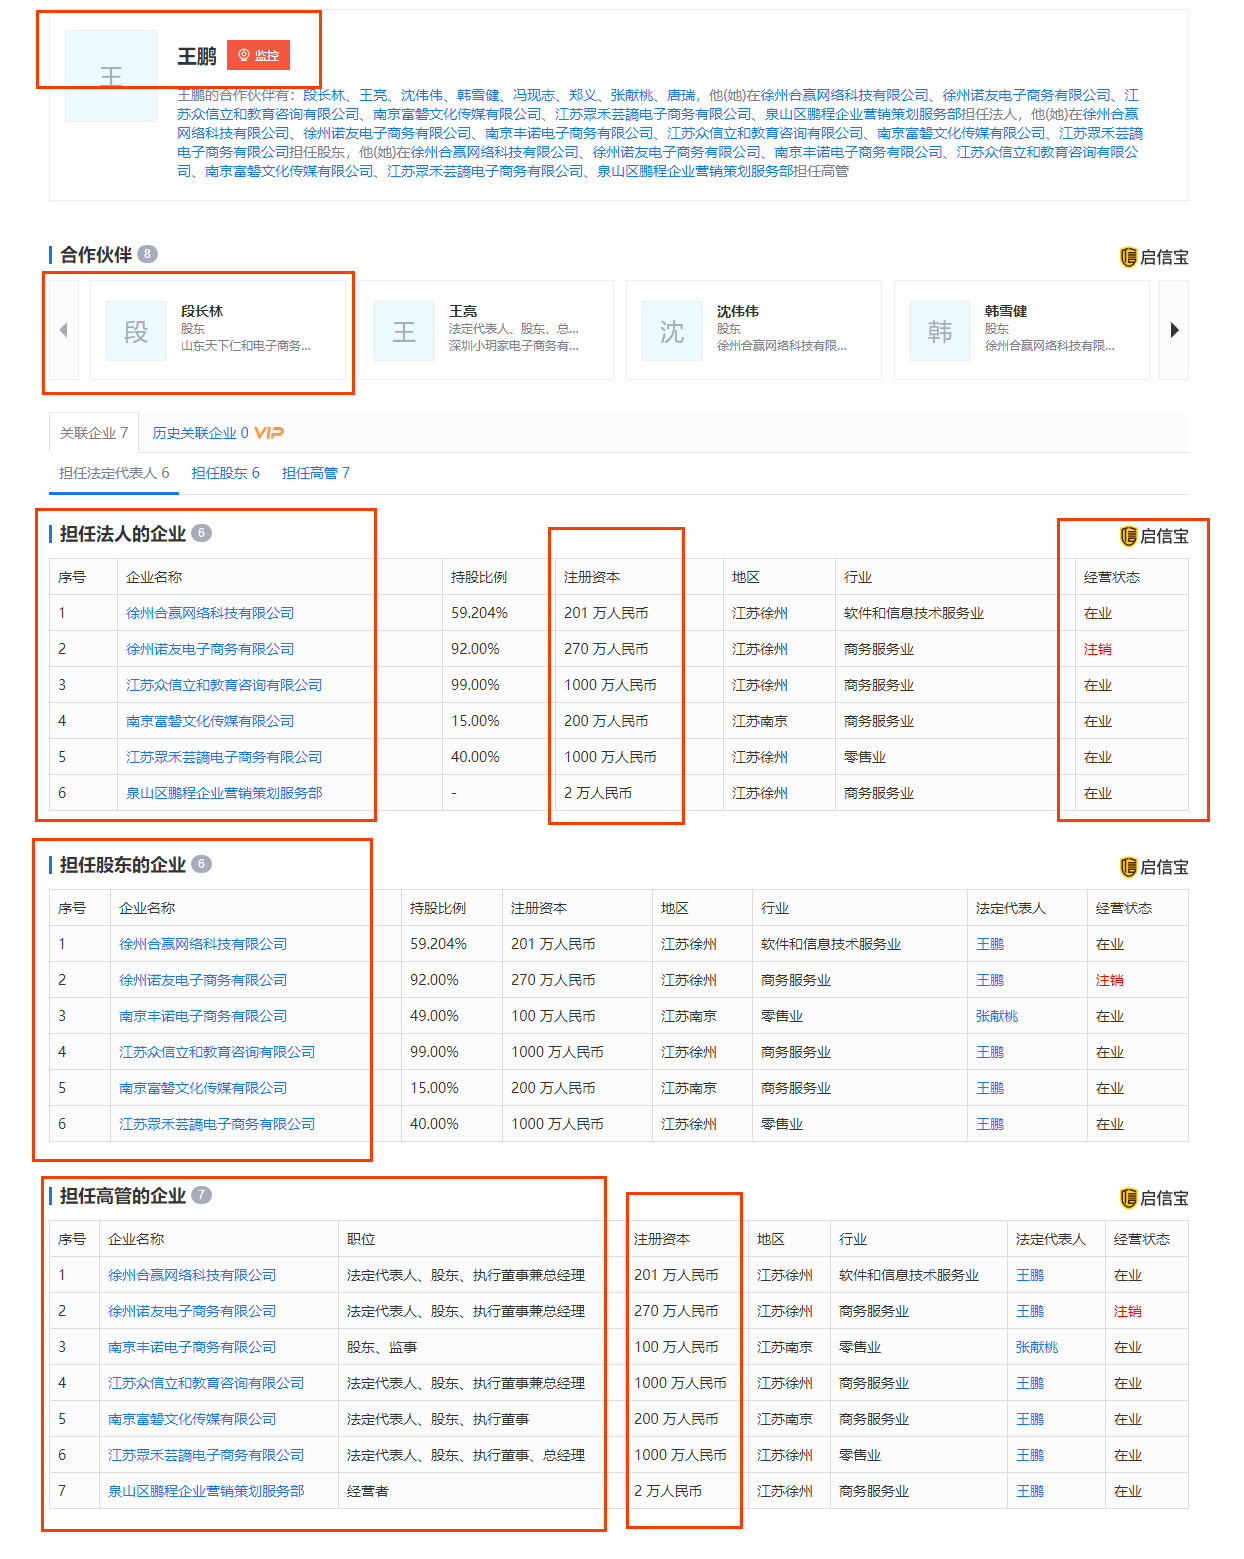Open 南京富磐文化传媒有限公司 in legal-rep table
This screenshot has height=1559, width=1244.
coord(210,721)
